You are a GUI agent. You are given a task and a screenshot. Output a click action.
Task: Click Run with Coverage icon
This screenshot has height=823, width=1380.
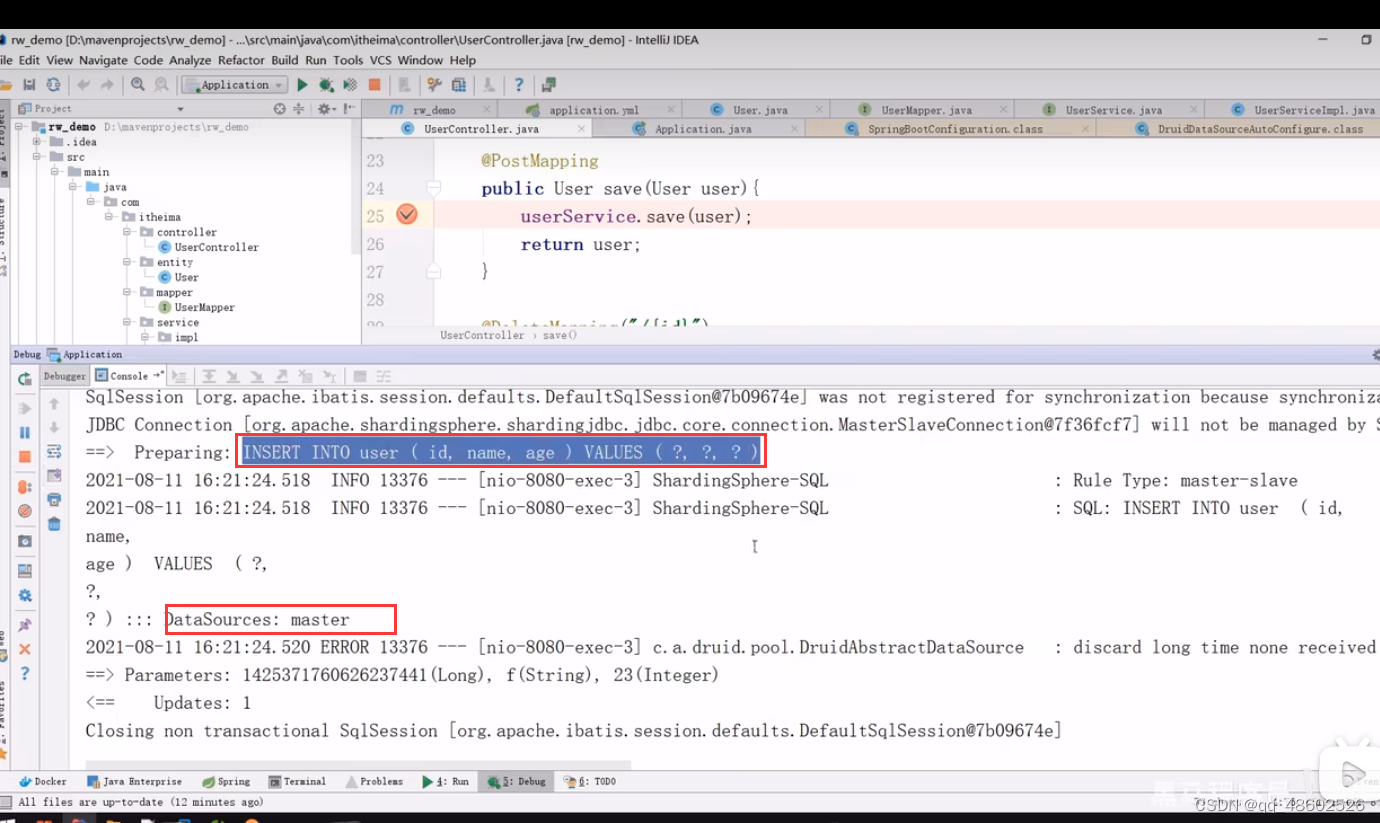(x=350, y=85)
